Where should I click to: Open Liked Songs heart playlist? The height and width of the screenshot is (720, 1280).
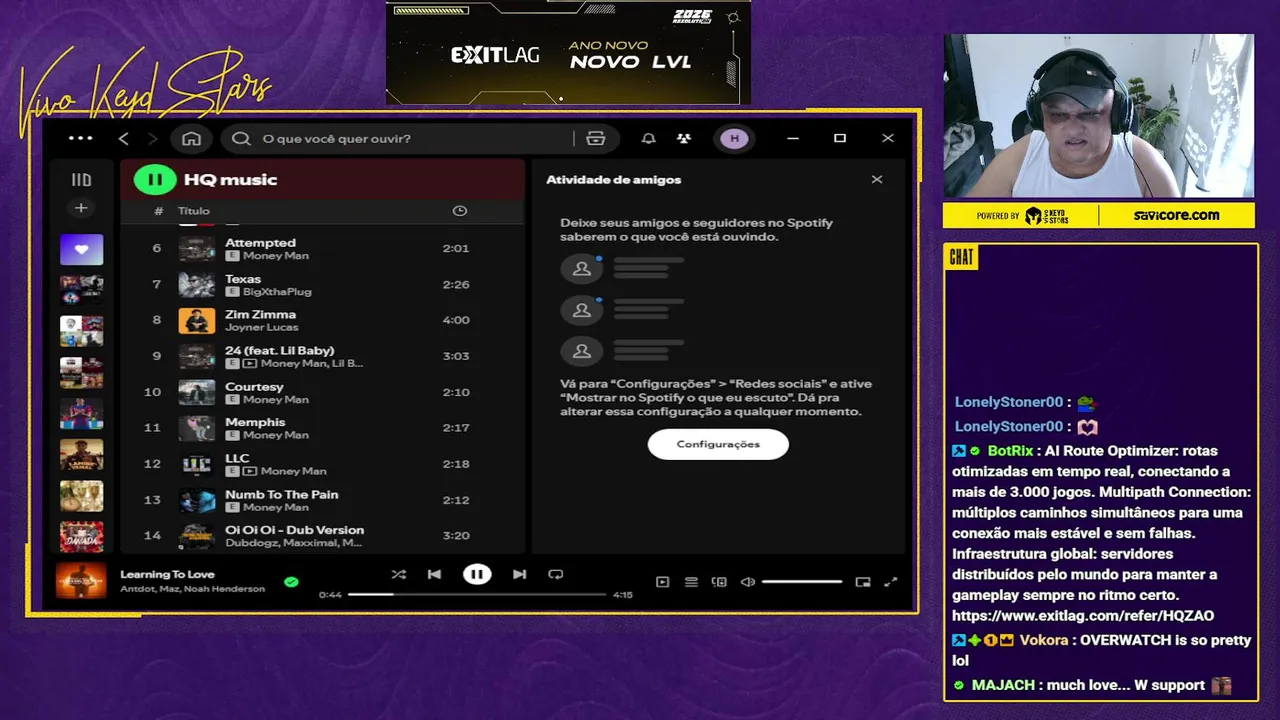point(81,249)
